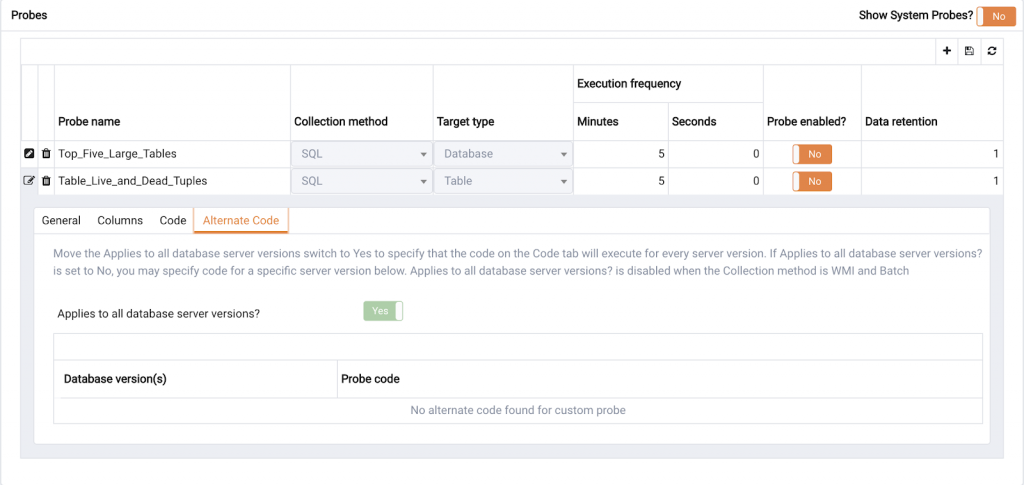Click the Minutes field for Top_Five_Large_Tables

[x=621, y=154]
